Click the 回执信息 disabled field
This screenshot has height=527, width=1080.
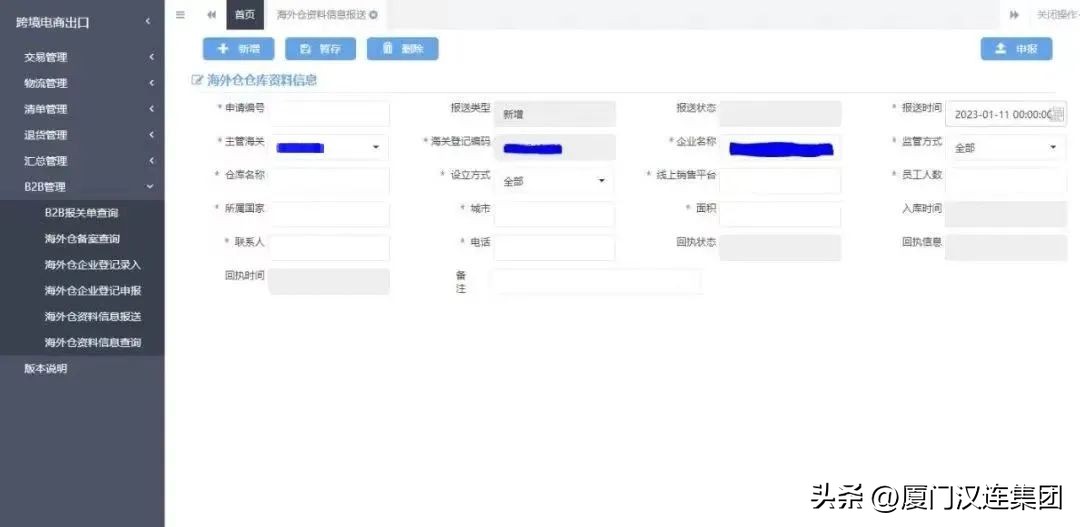(x=1006, y=248)
